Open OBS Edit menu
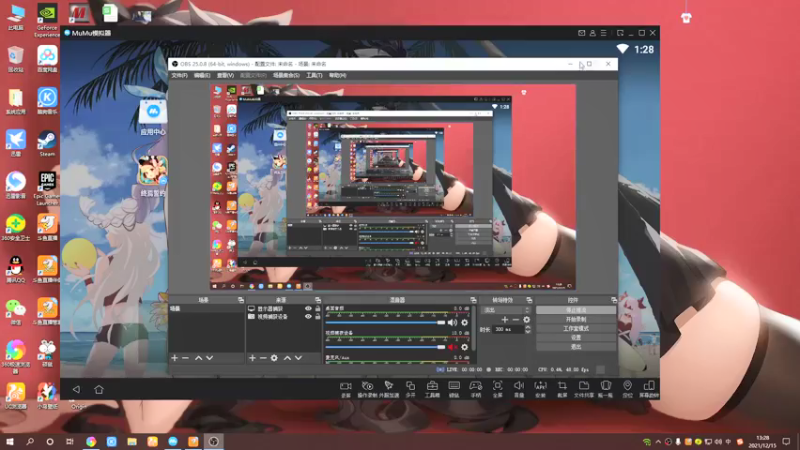Image resolution: width=800 pixels, height=450 pixels. point(202,76)
